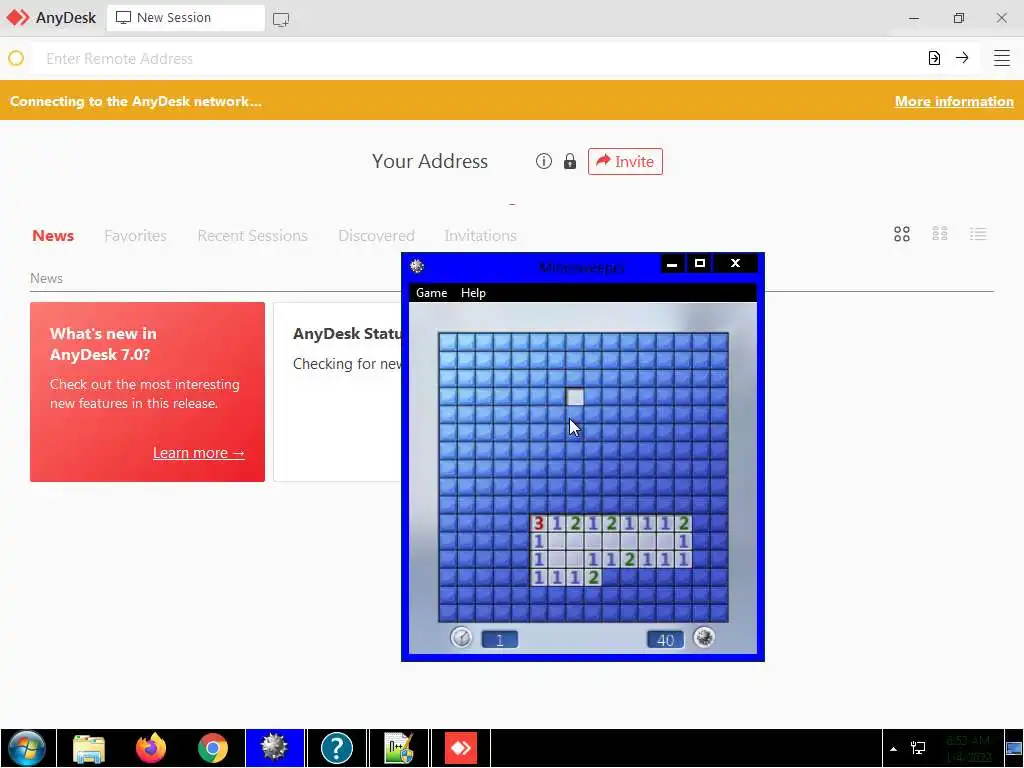The width and height of the screenshot is (1024, 768).
Task: Click the Invite button
Action: 625,161
